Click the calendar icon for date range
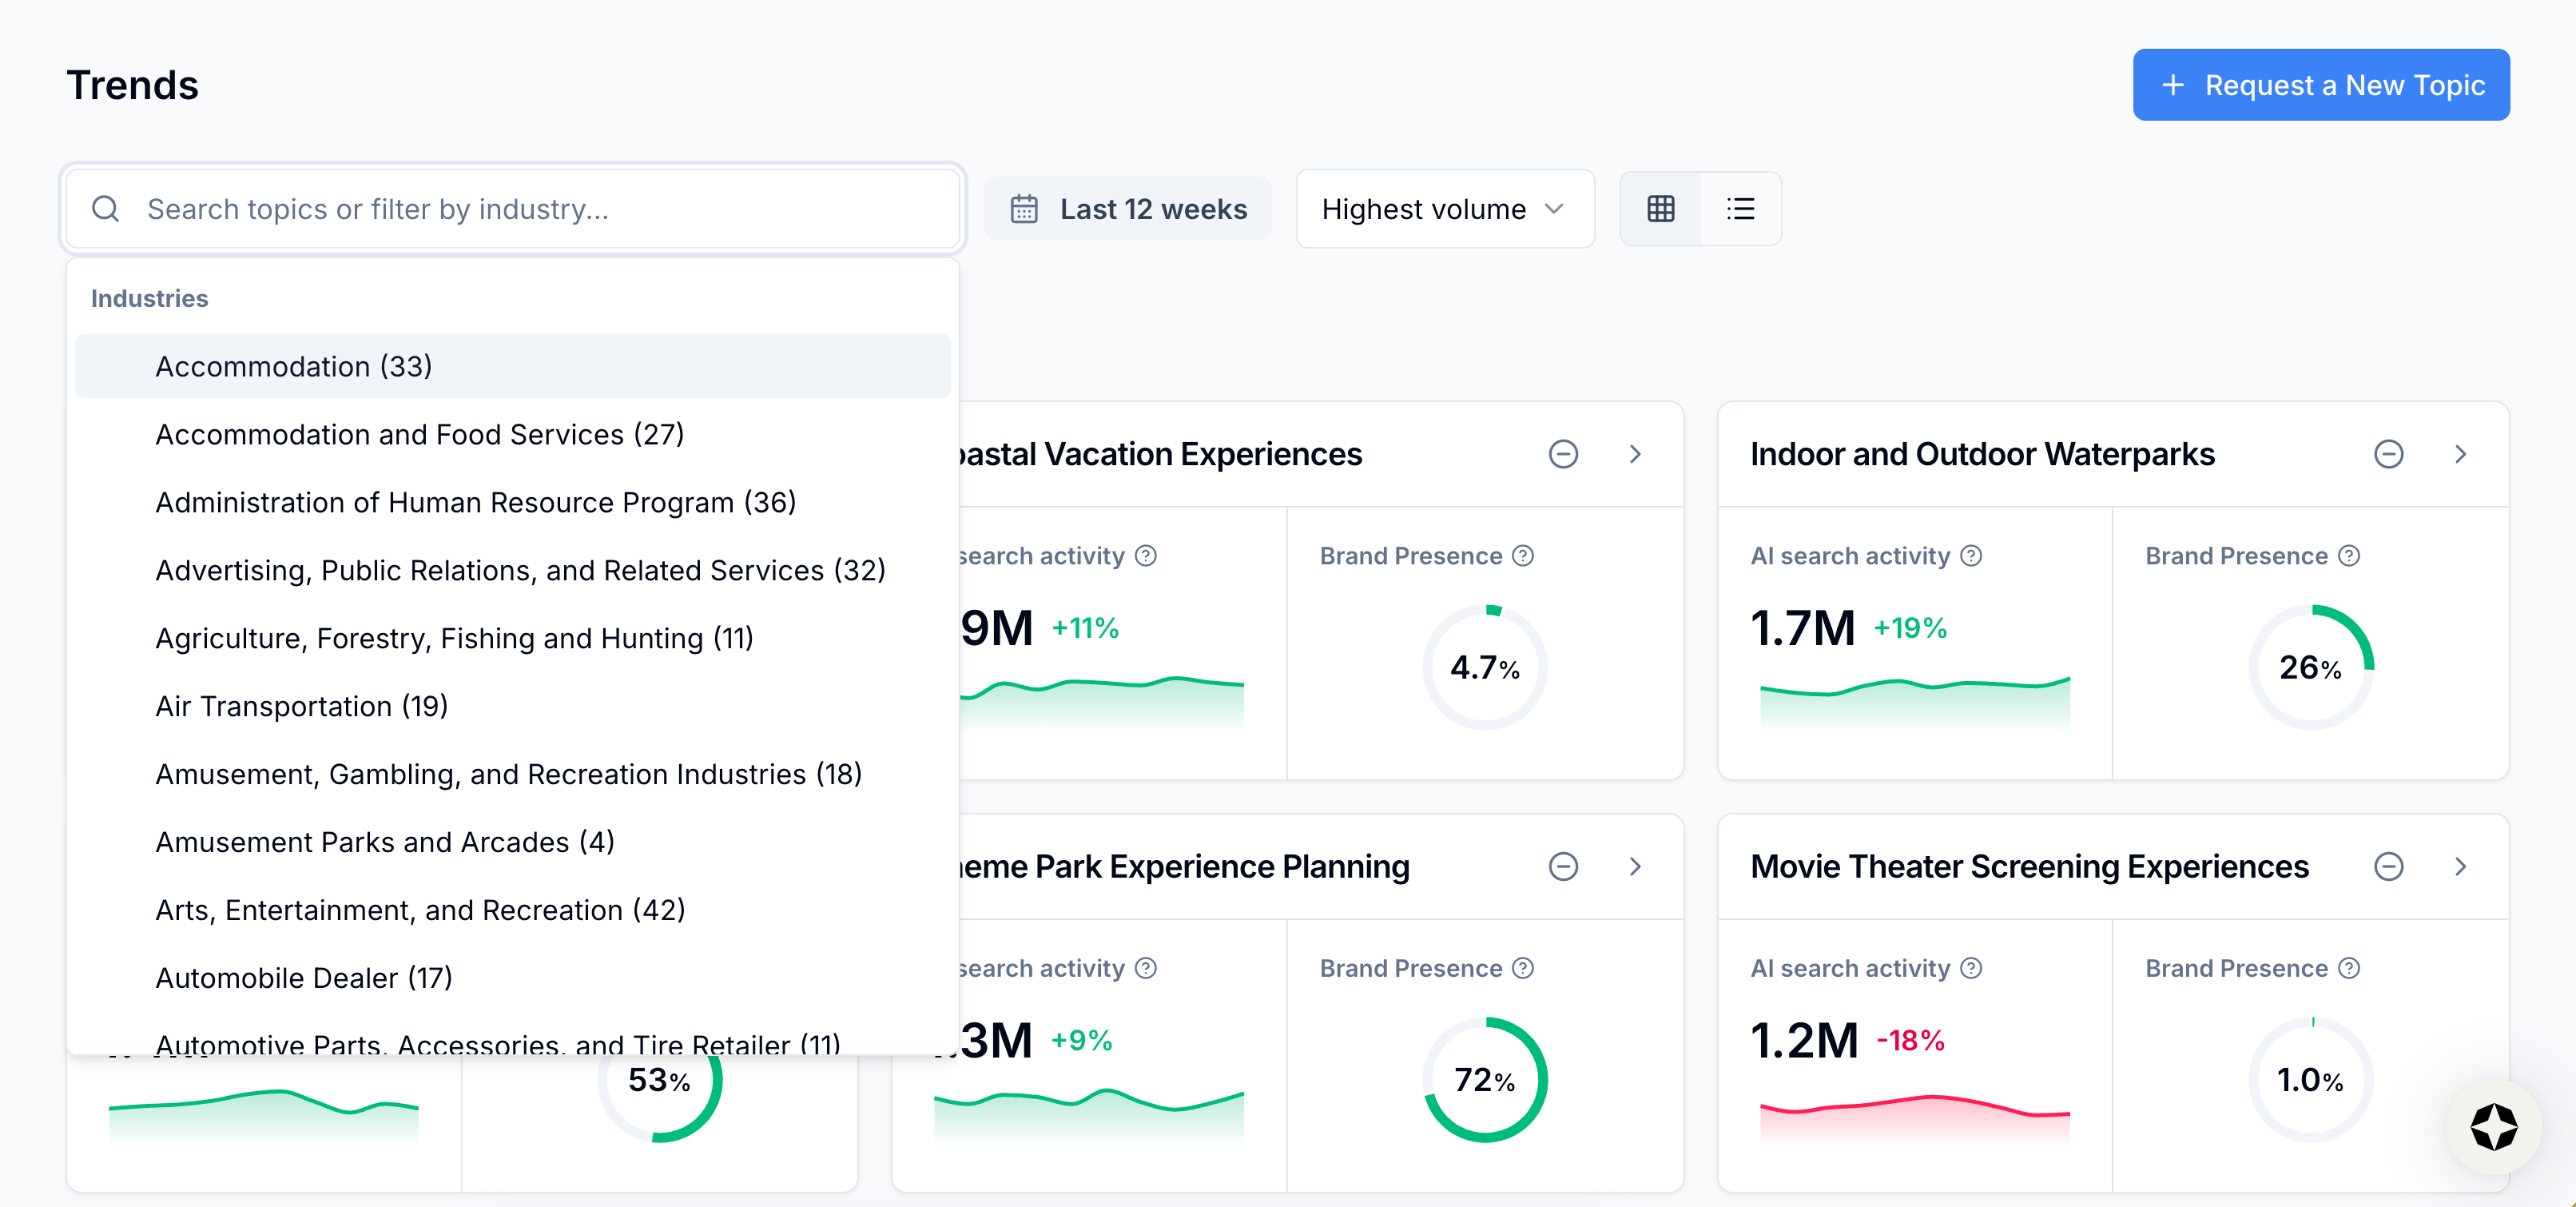The image size is (2576, 1207). (1023, 208)
